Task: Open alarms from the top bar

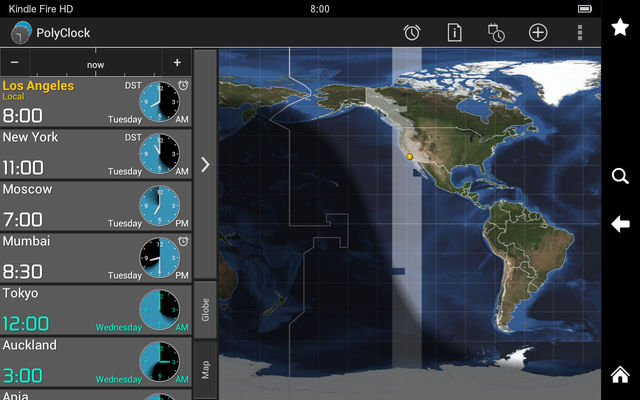Action: point(412,33)
